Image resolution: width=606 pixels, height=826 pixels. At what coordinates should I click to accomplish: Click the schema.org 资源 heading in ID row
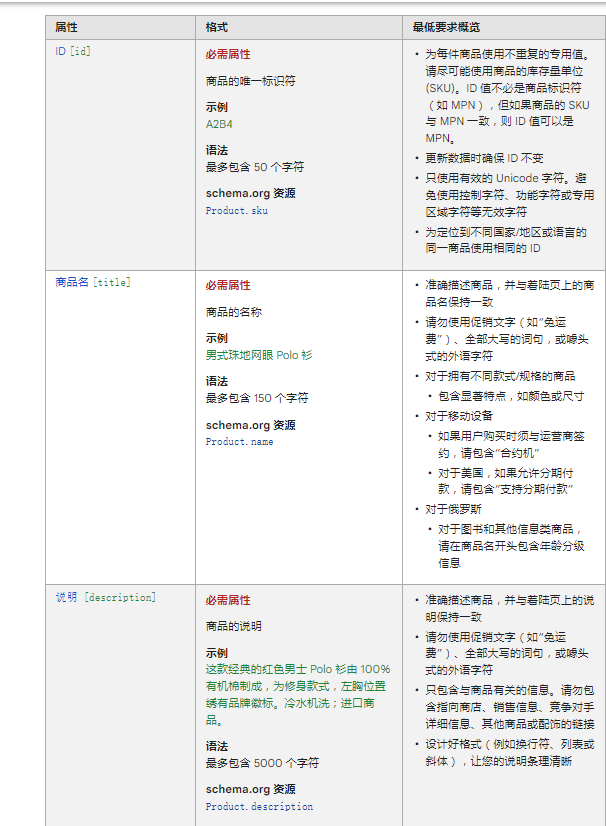coord(250,193)
